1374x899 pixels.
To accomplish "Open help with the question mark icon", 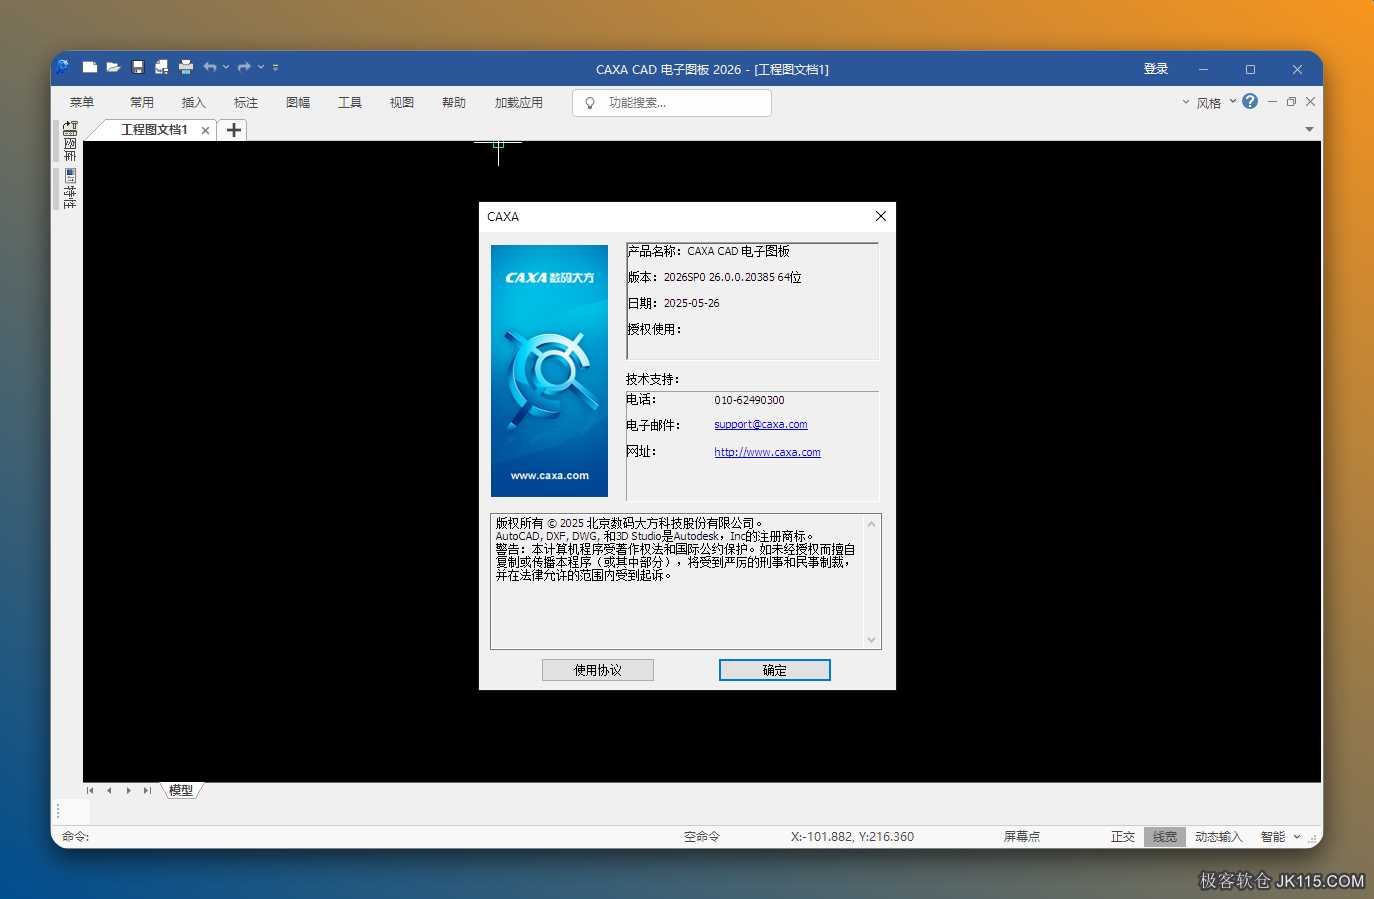I will pos(1250,101).
